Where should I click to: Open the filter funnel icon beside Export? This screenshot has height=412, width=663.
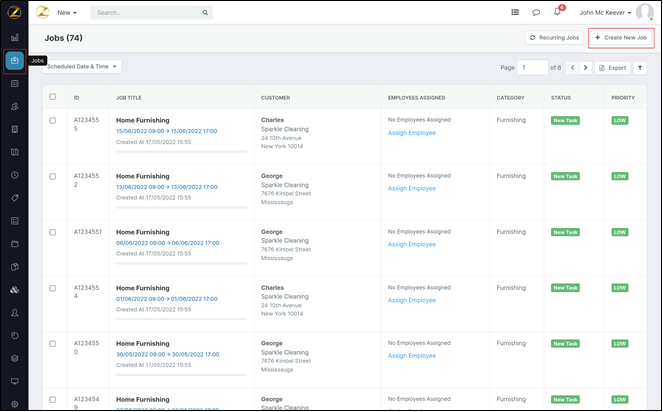[x=640, y=68]
